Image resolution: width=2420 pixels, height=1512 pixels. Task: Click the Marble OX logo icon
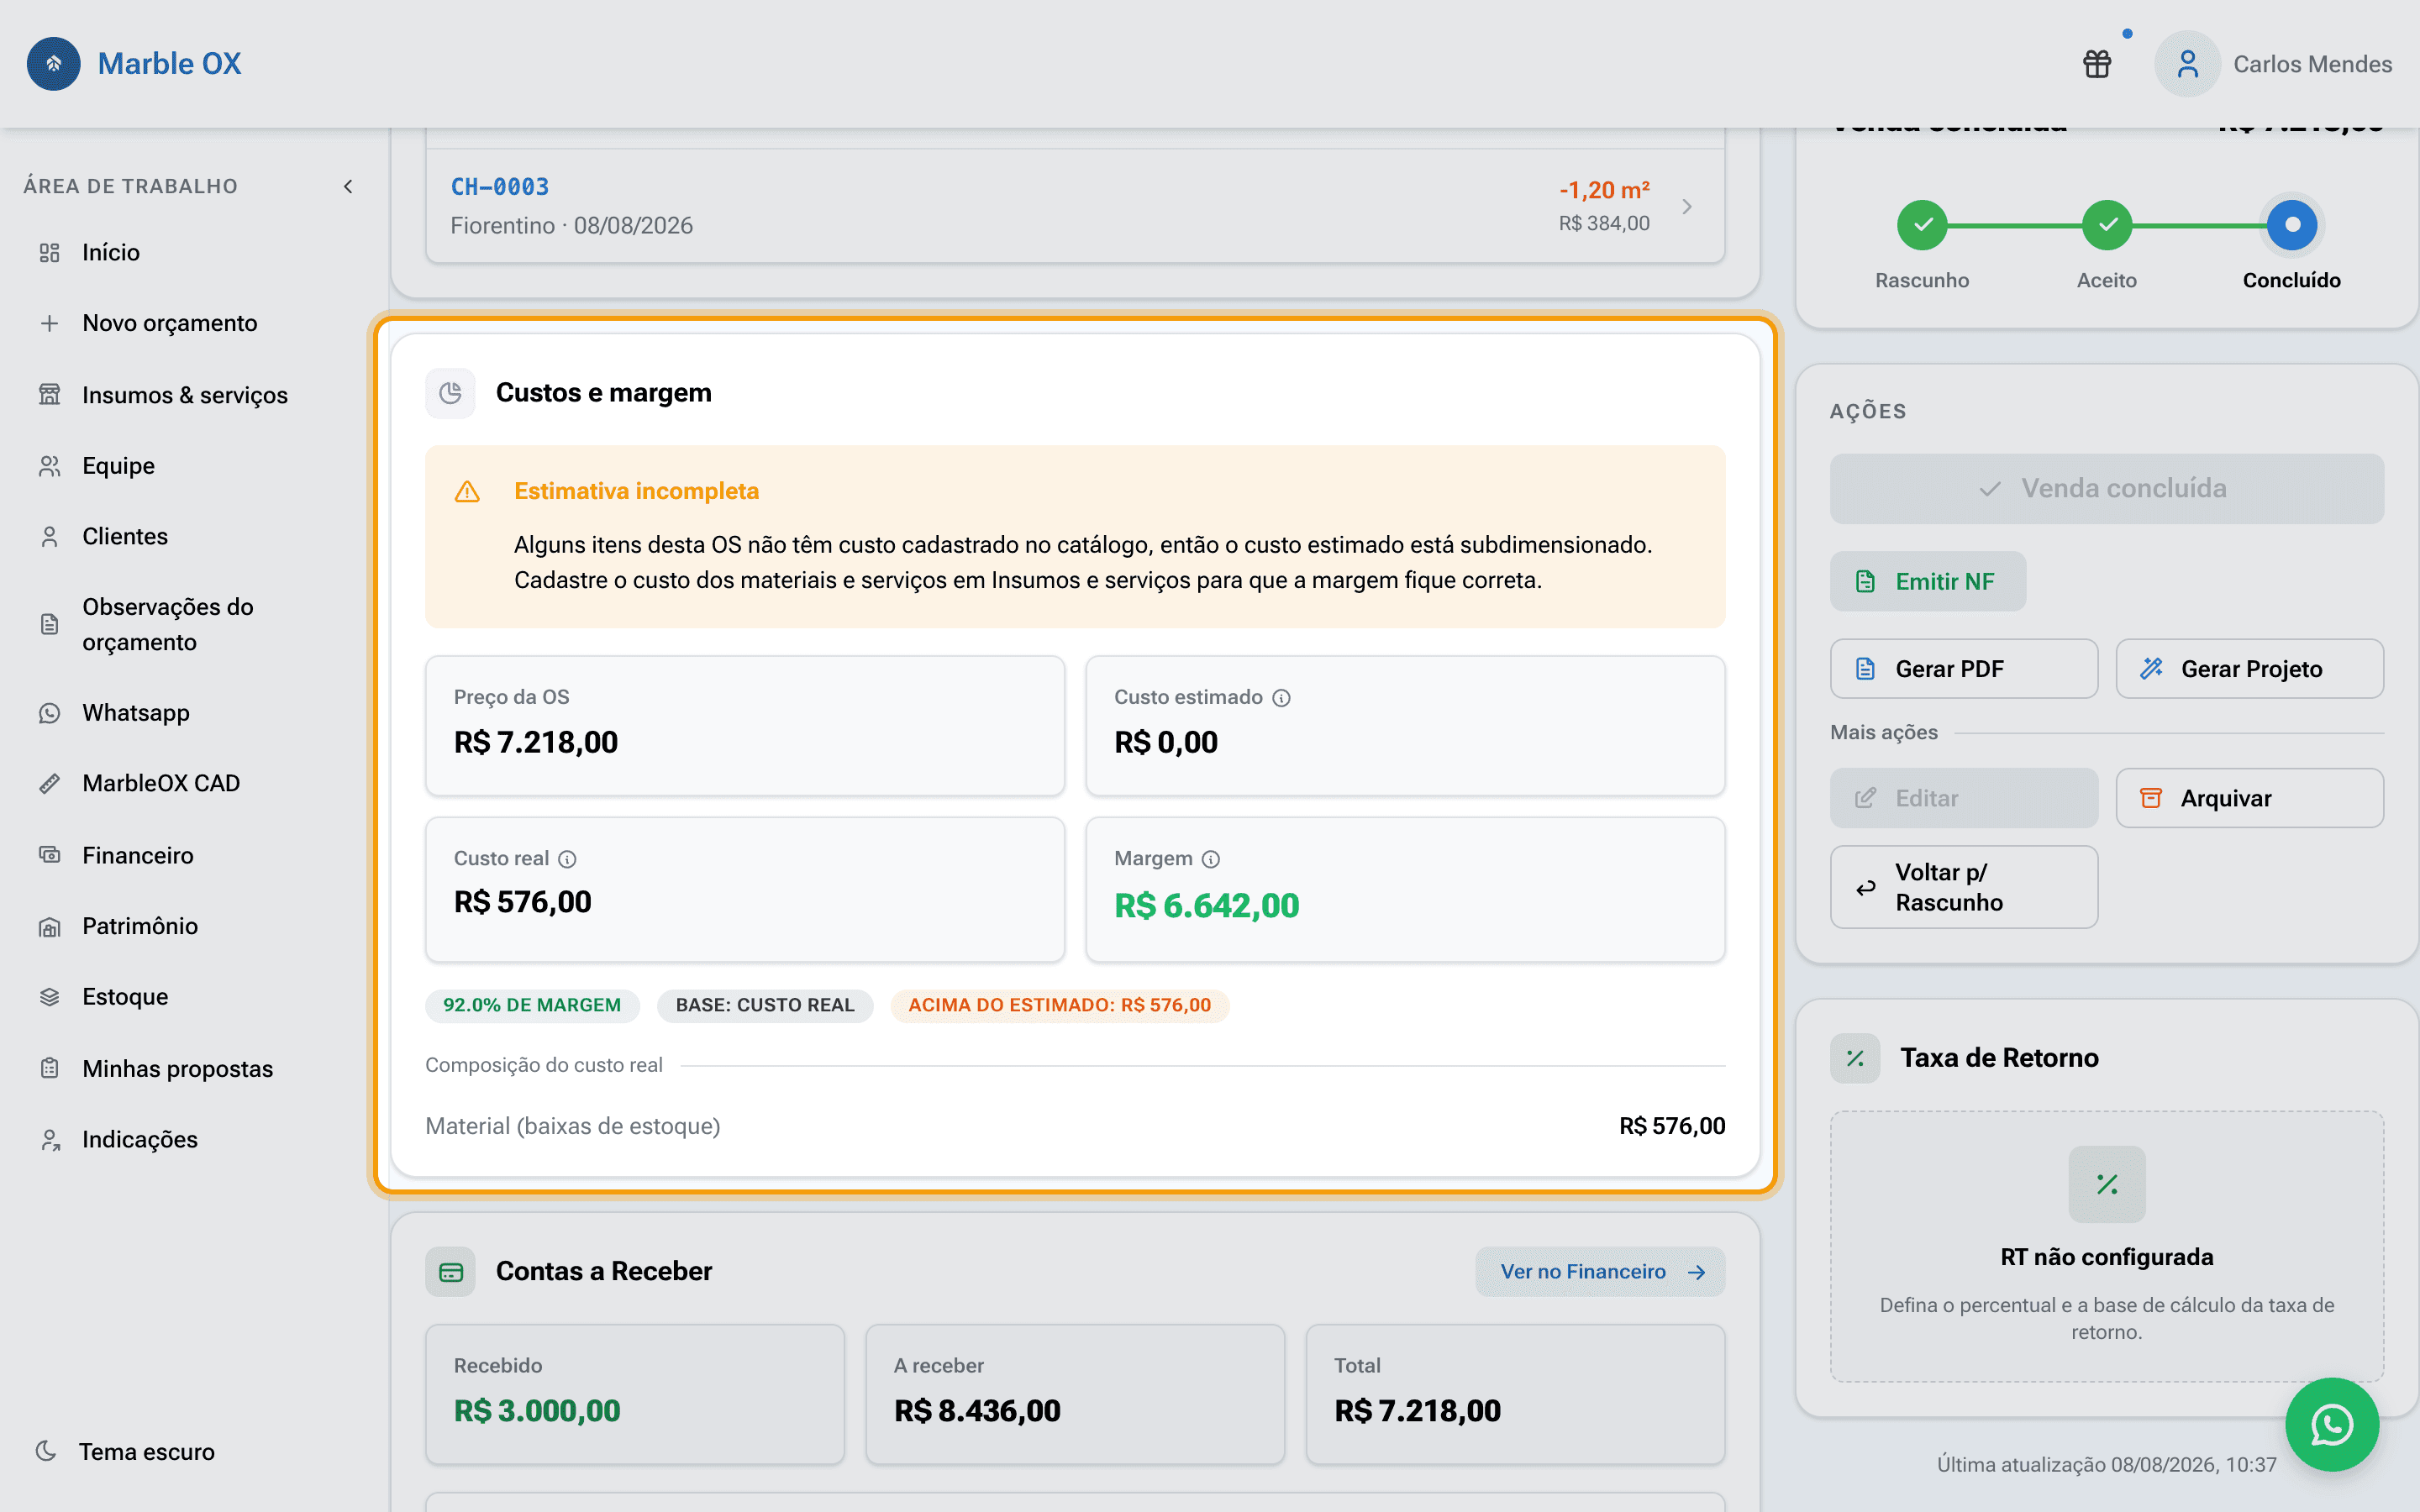pyautogui.click(x=54, y=63)
